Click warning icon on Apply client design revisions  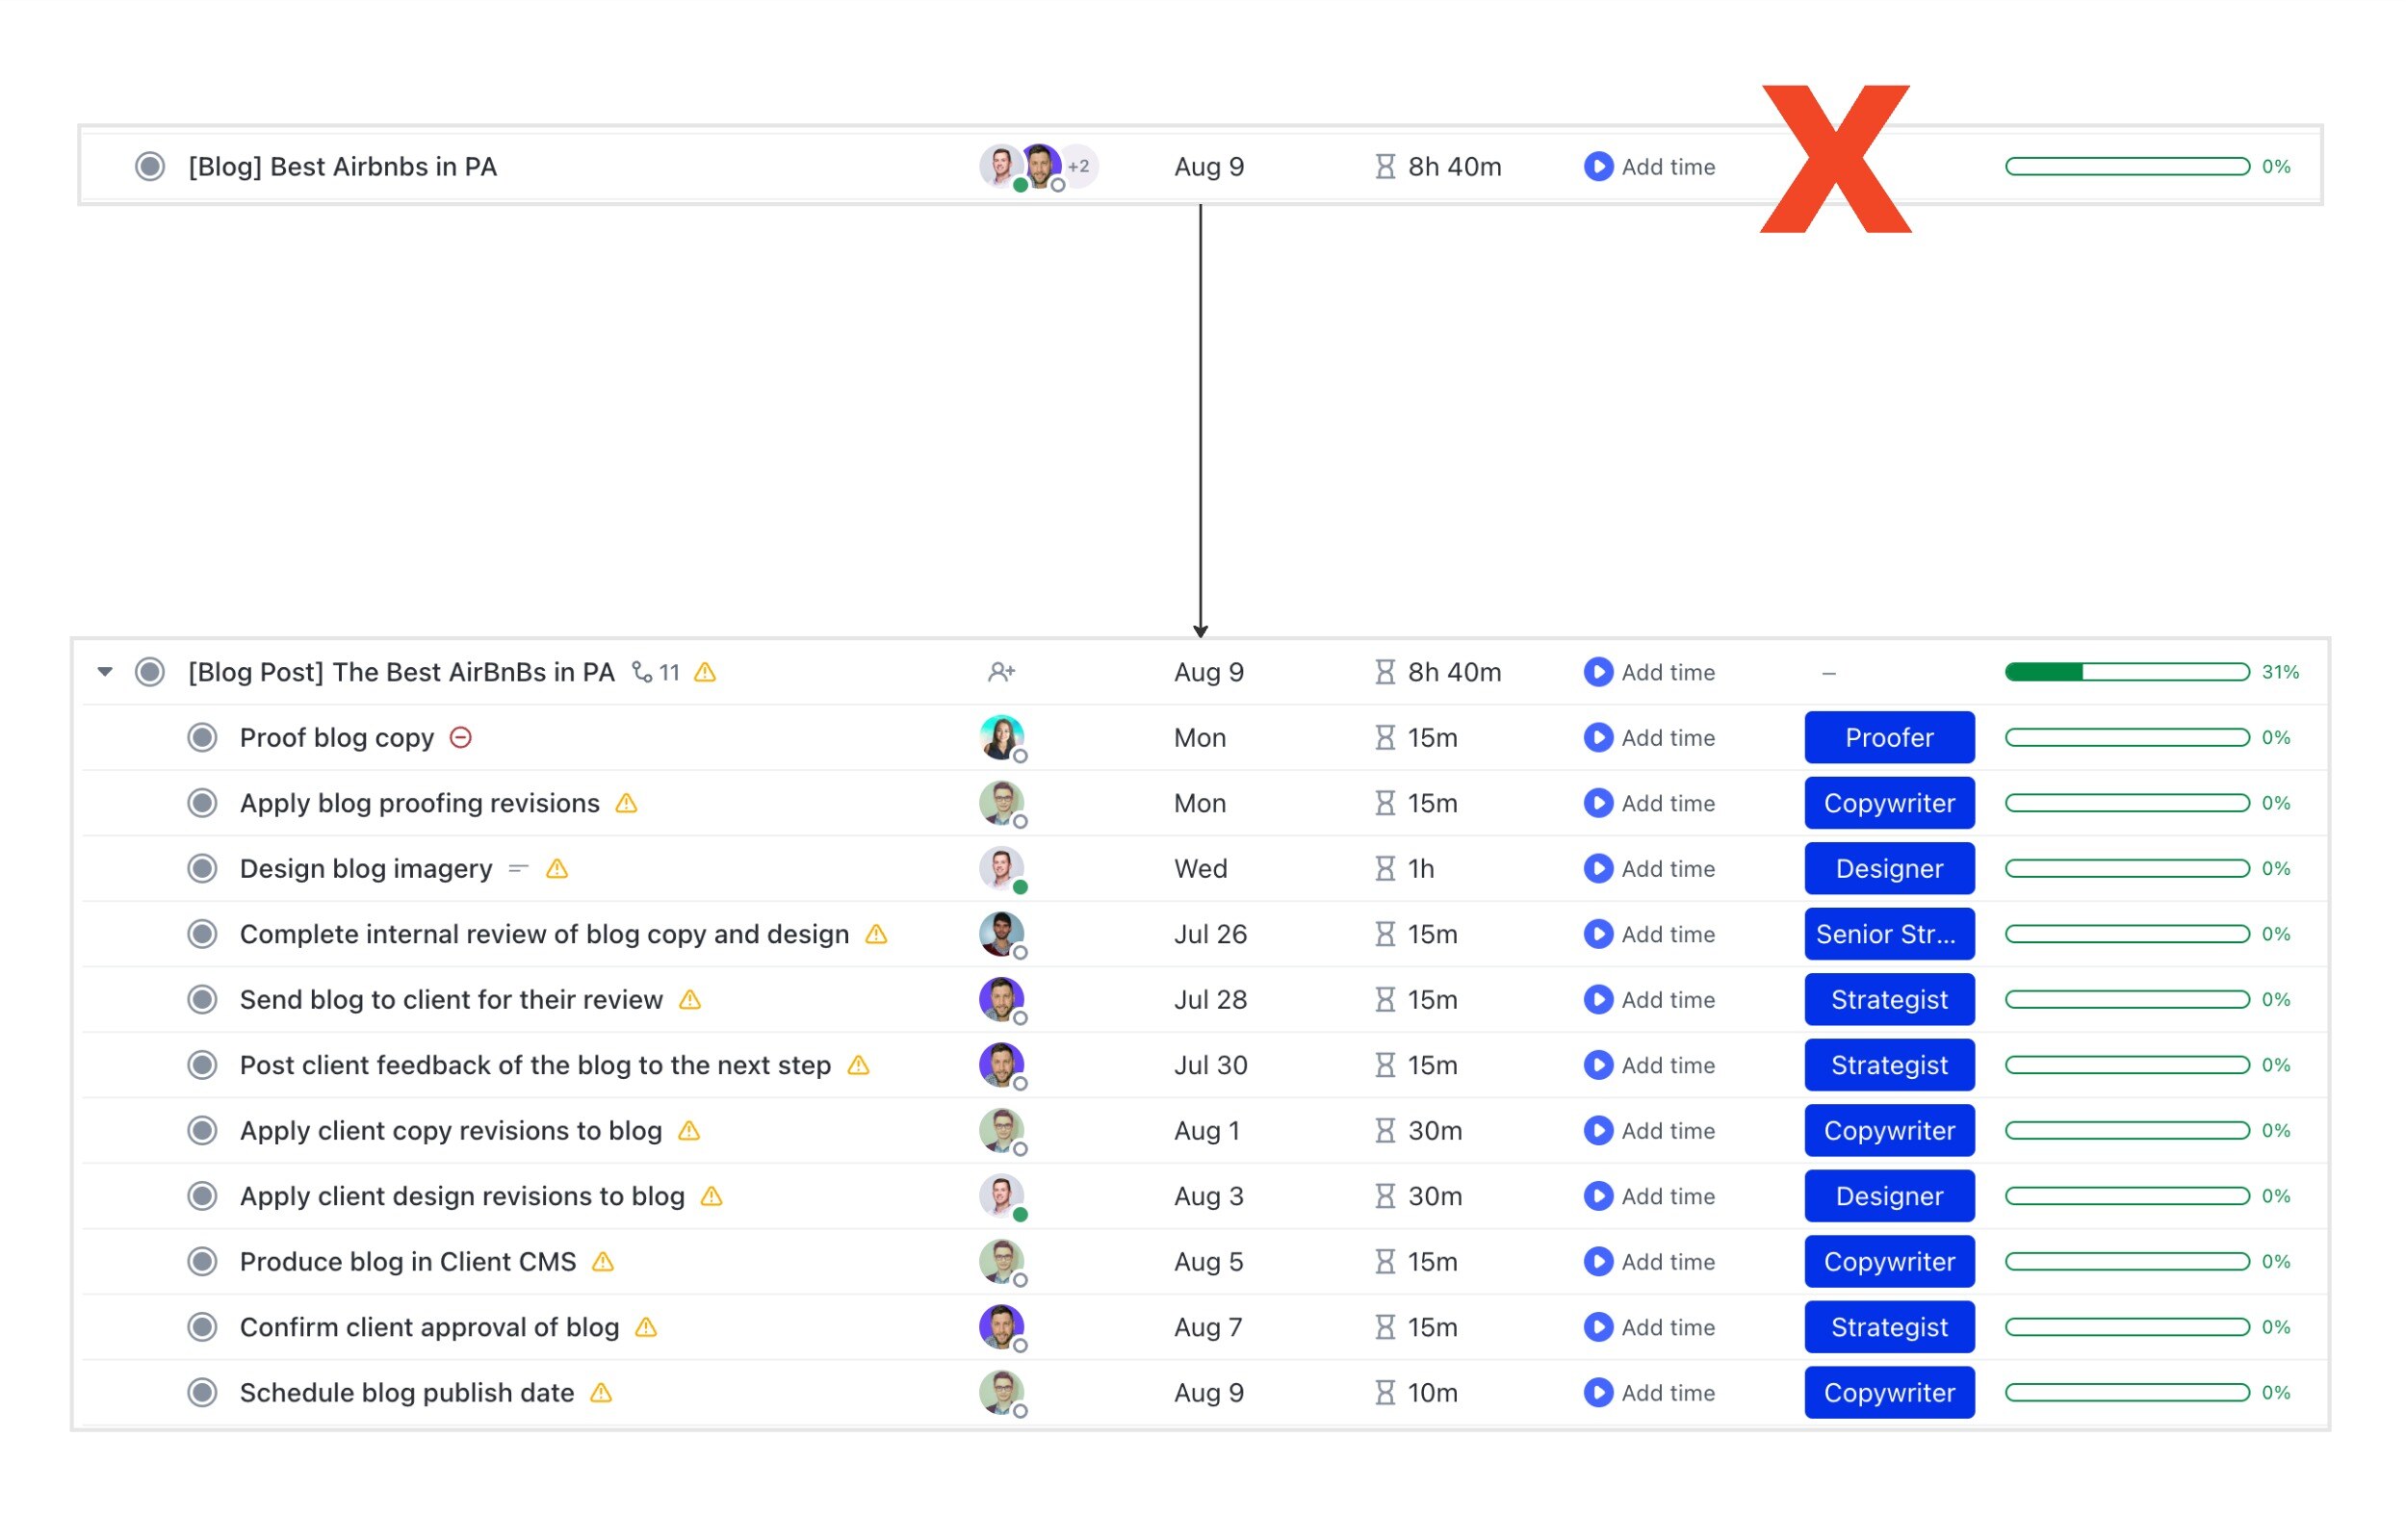point(711,1196)
